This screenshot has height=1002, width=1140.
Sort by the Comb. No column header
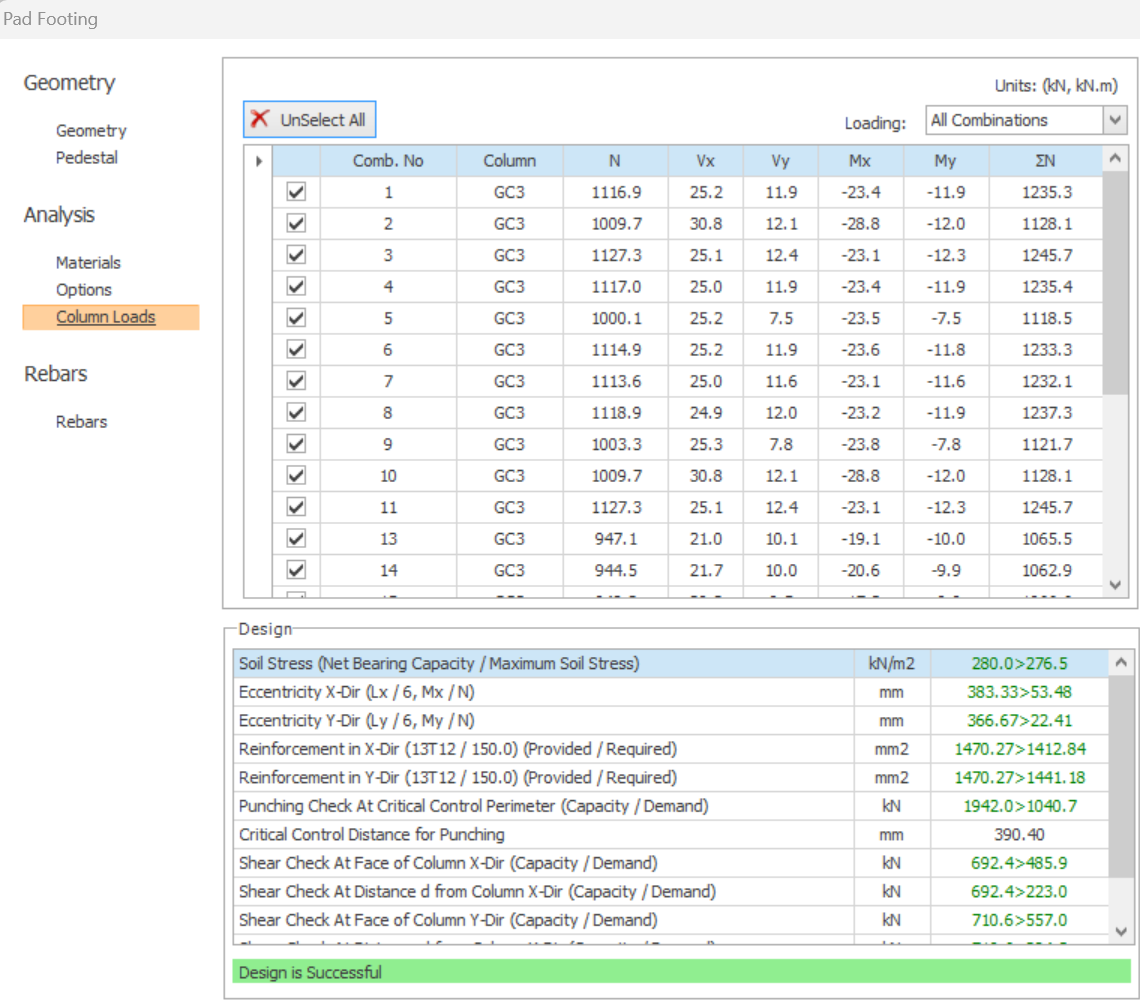tap(388, 161)
